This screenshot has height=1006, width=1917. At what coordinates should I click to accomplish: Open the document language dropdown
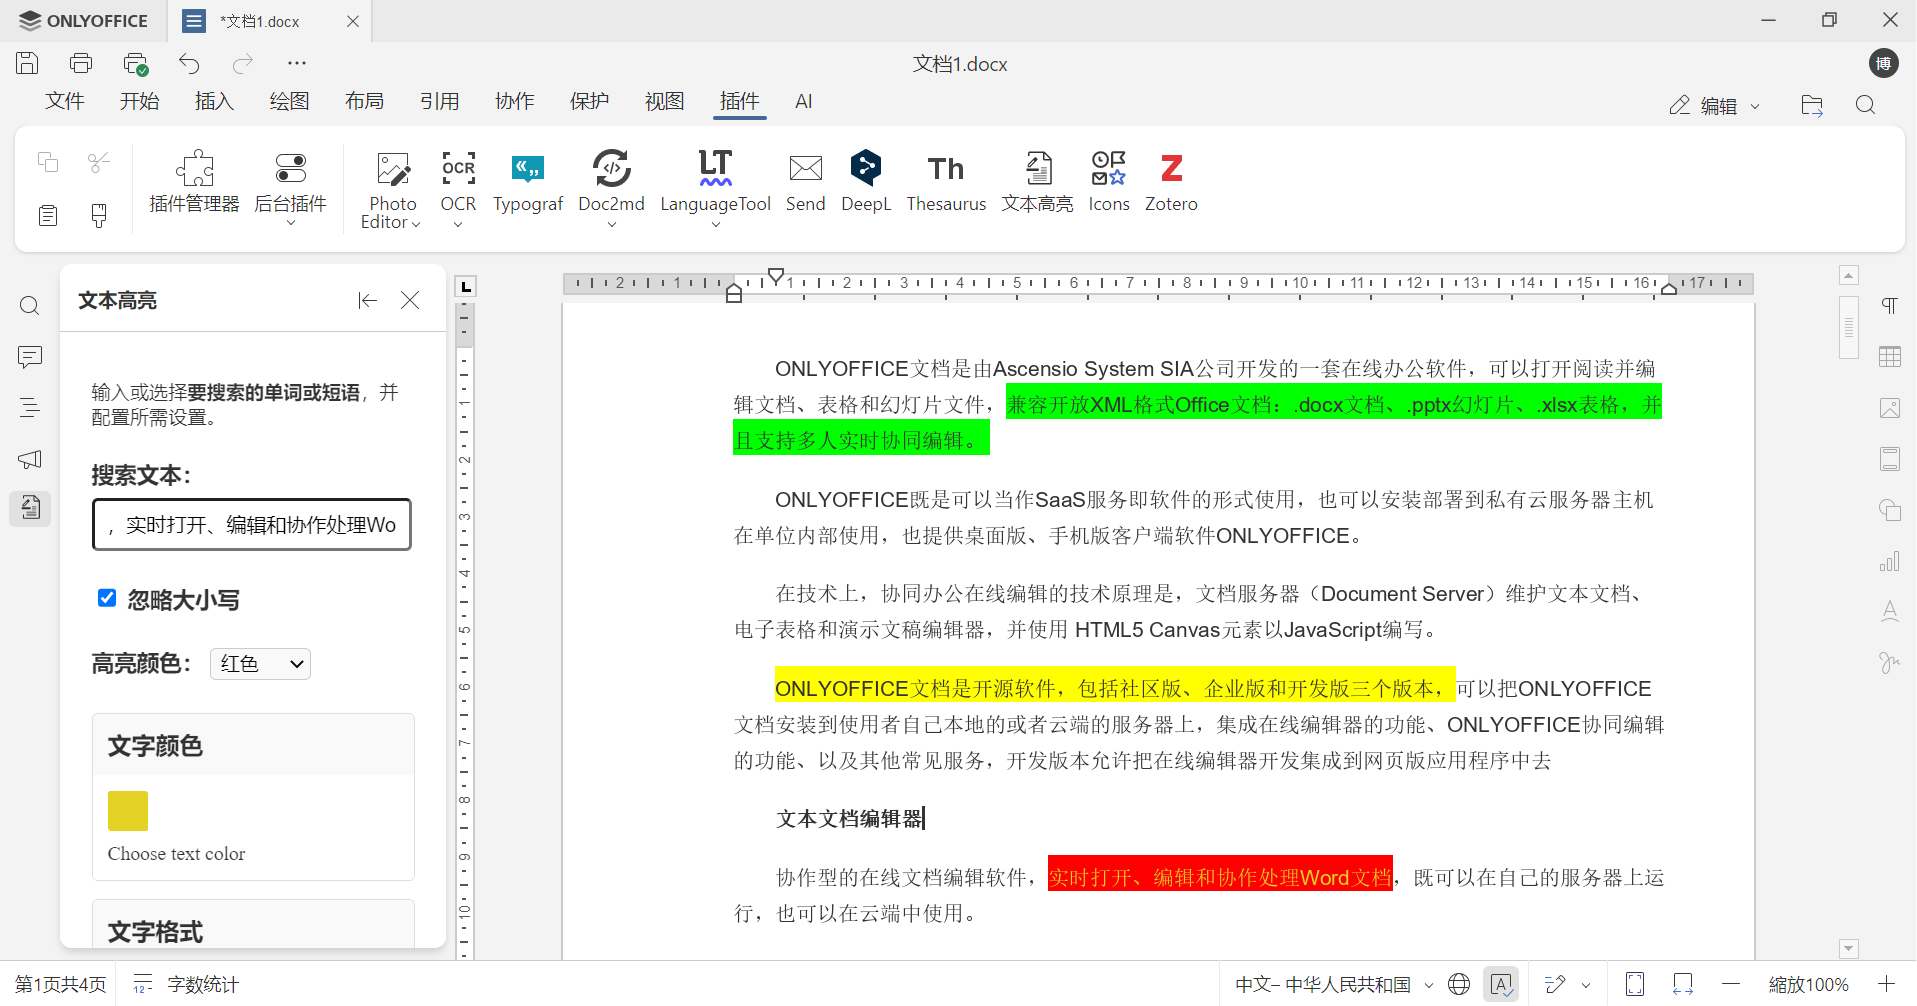coord(1330,984)
